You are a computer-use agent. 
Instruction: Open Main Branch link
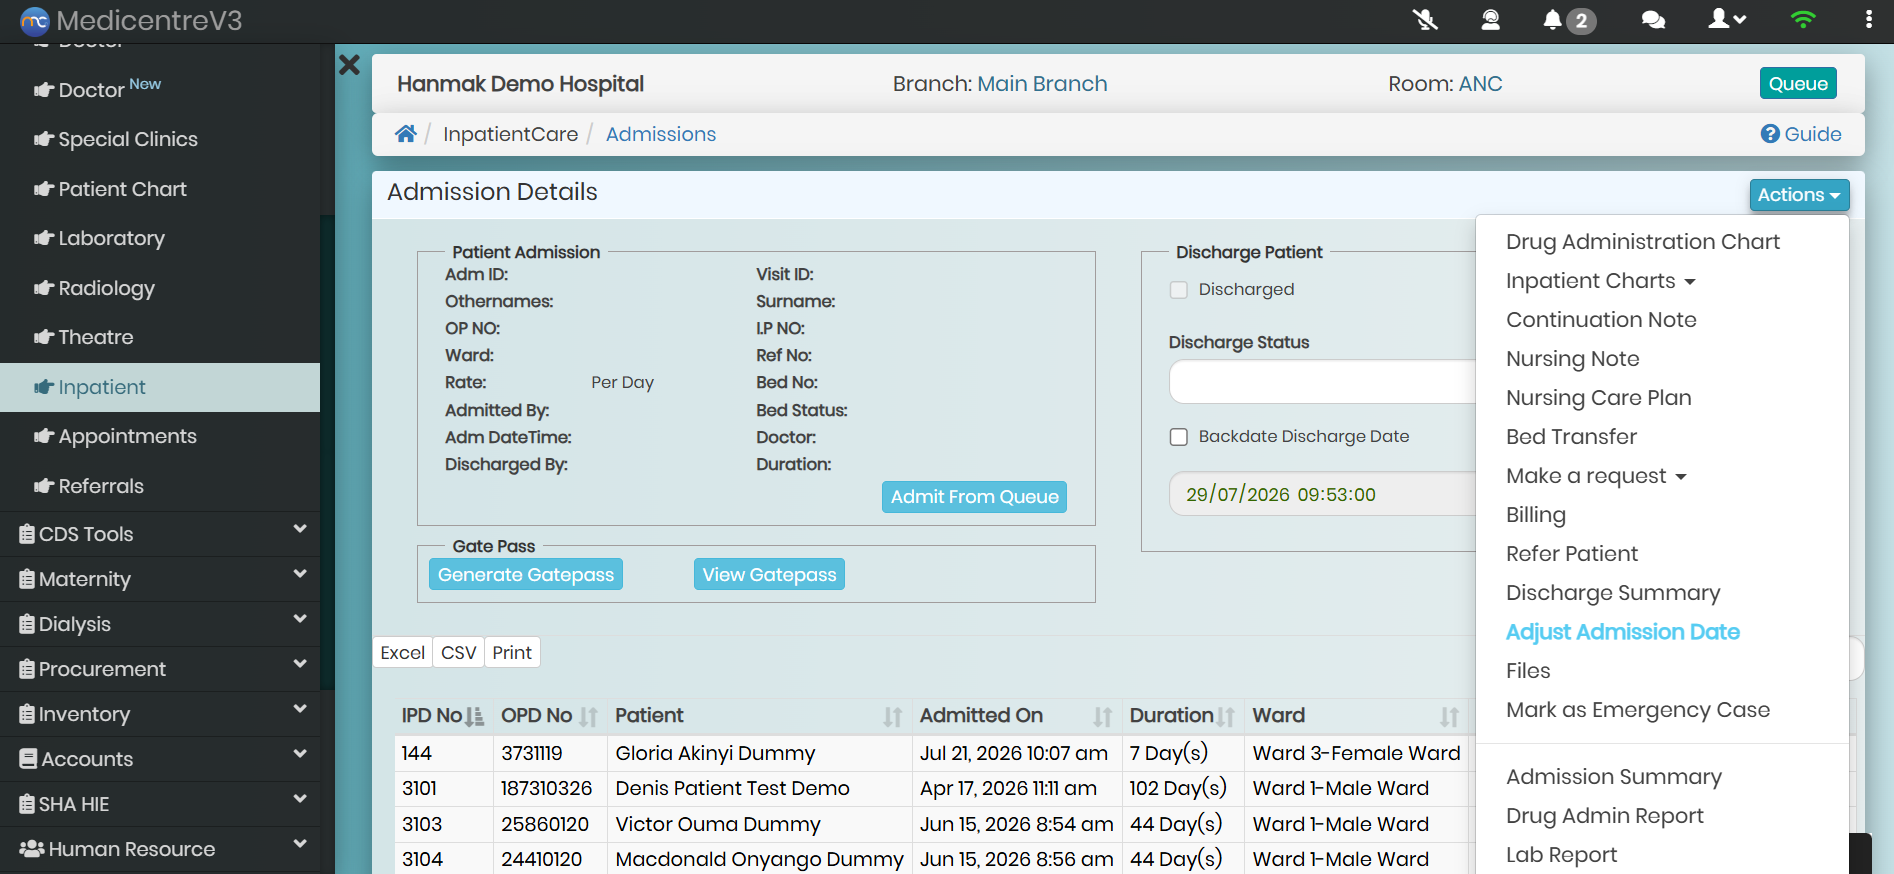click(x=1042, y=84)
